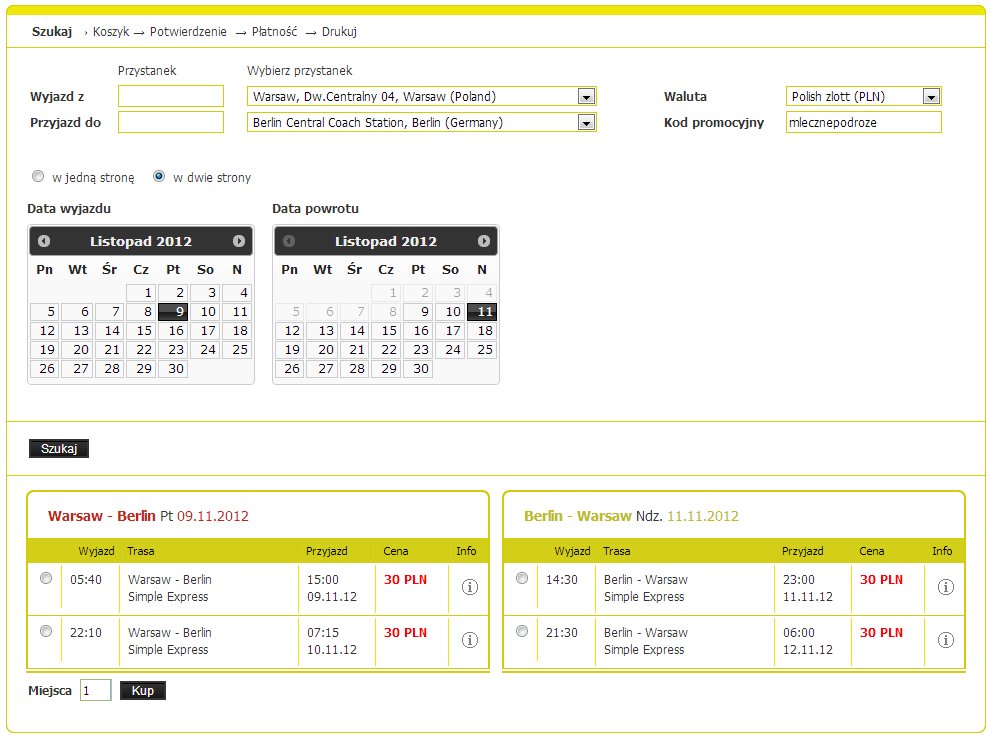Go to previous month in return calendar
Image resolution: width=991 pixels, height=738 pixels.
click(x=289, y=241)
